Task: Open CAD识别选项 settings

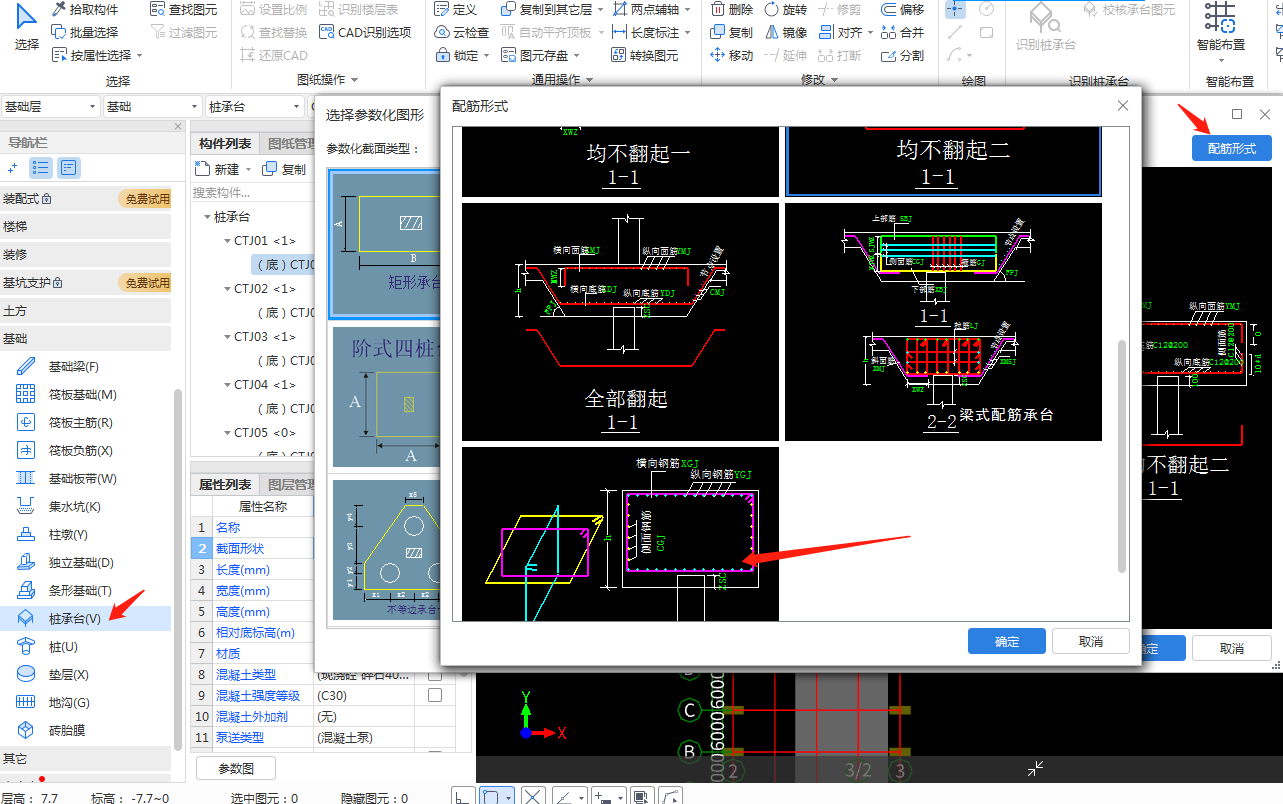Action: pyautogui.click(x=365, y=32)
